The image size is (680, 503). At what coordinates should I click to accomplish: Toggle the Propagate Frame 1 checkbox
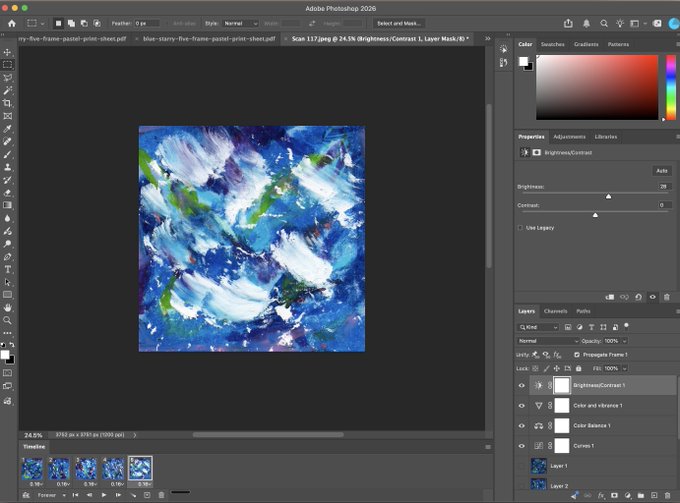[x=577, y=355]
